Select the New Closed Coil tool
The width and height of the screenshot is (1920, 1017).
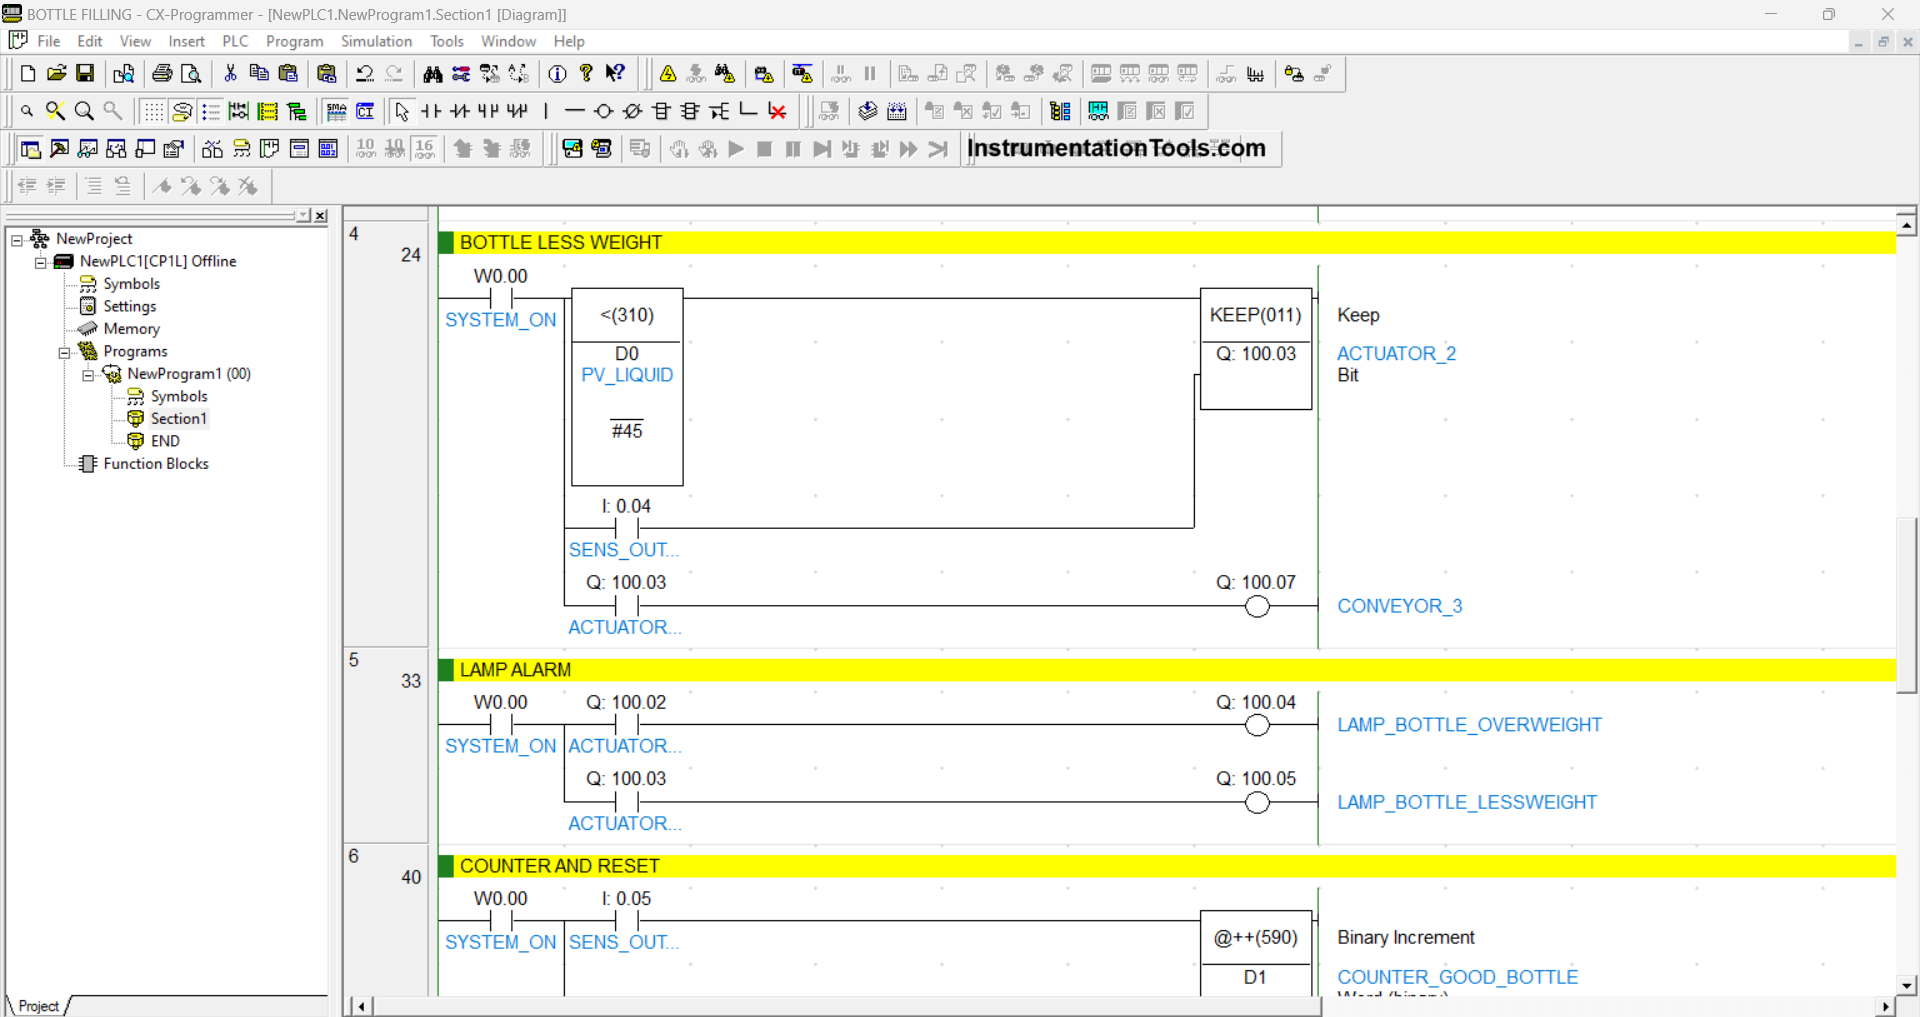[x=632, y=111]
